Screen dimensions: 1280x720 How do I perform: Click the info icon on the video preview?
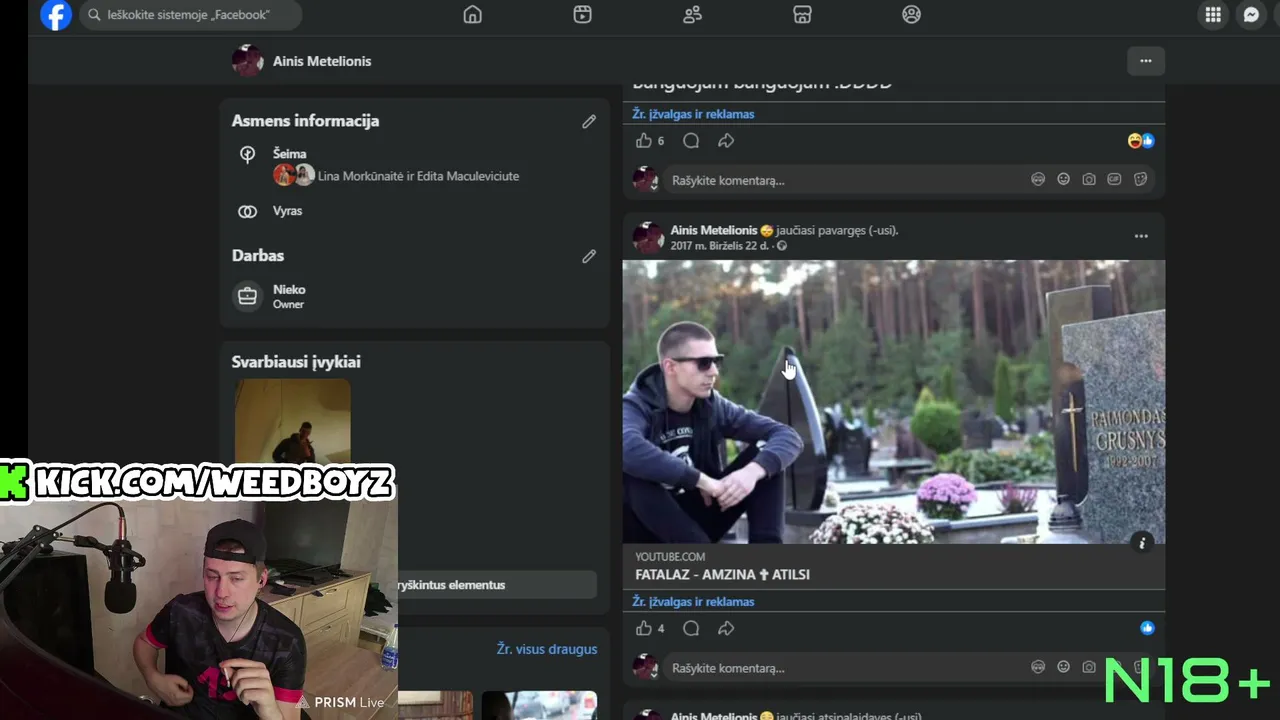(1142, 543)
